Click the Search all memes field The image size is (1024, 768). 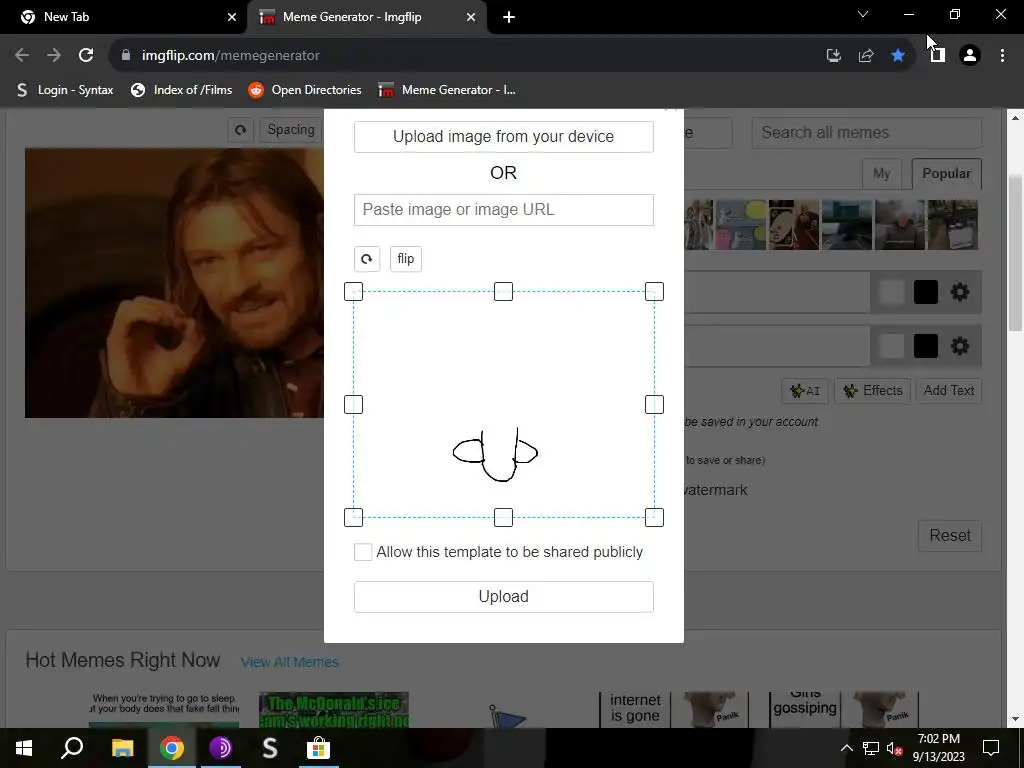pos(867,133)
